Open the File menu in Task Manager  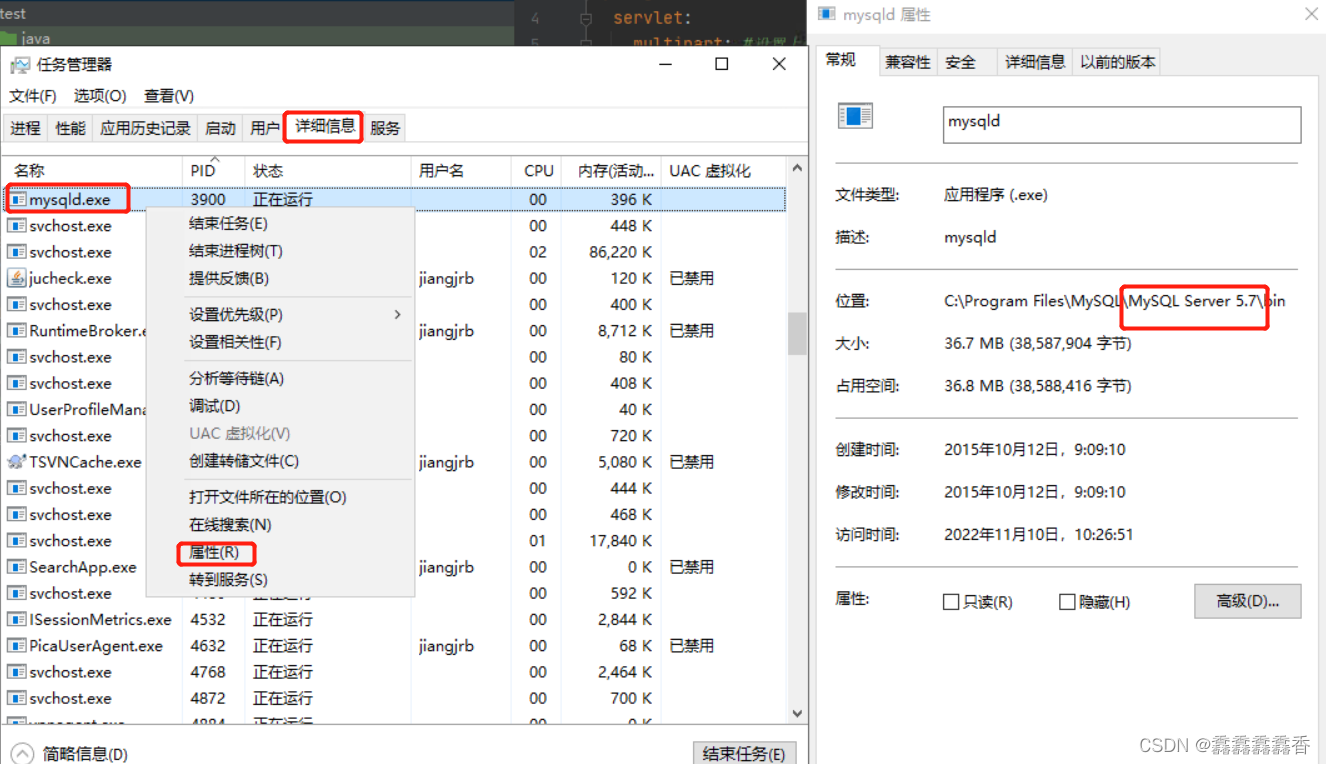tap(33, 96)
